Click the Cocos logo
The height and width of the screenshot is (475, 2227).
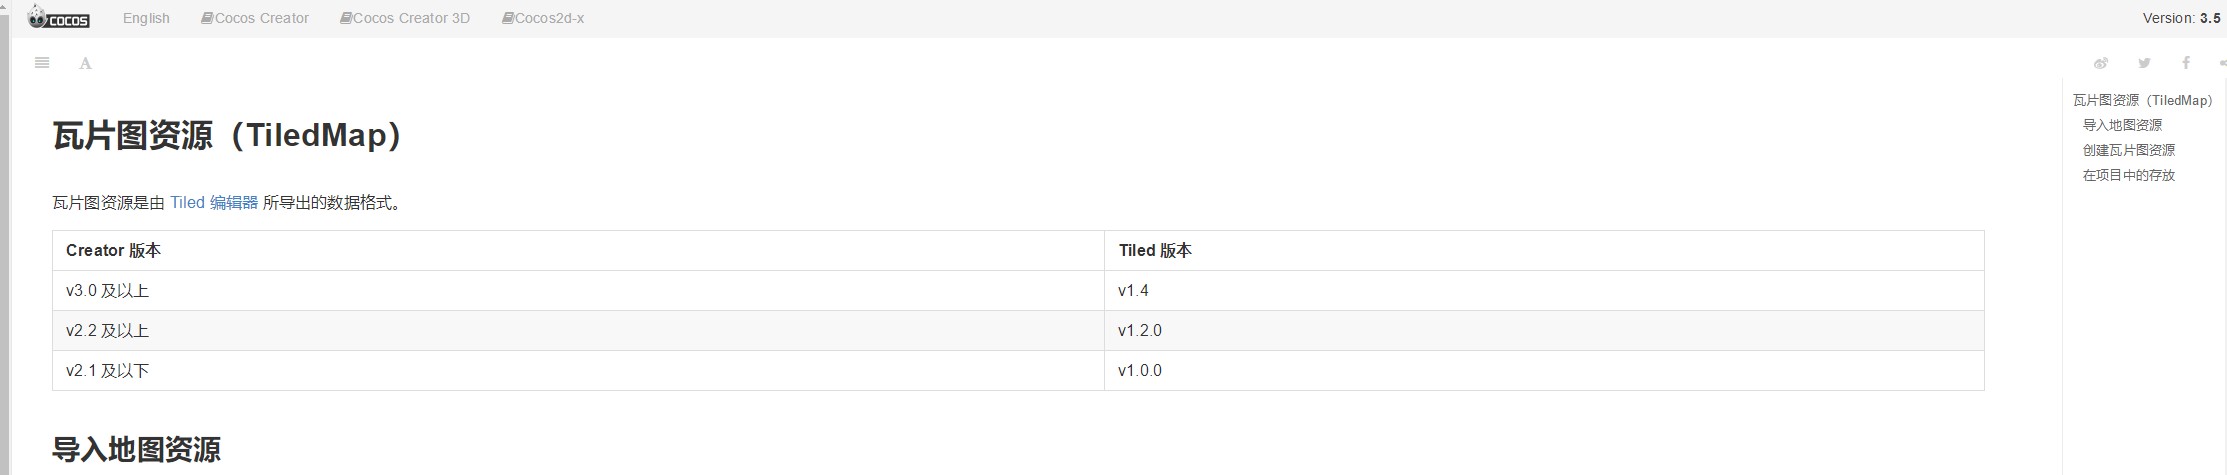click(58, 18)
